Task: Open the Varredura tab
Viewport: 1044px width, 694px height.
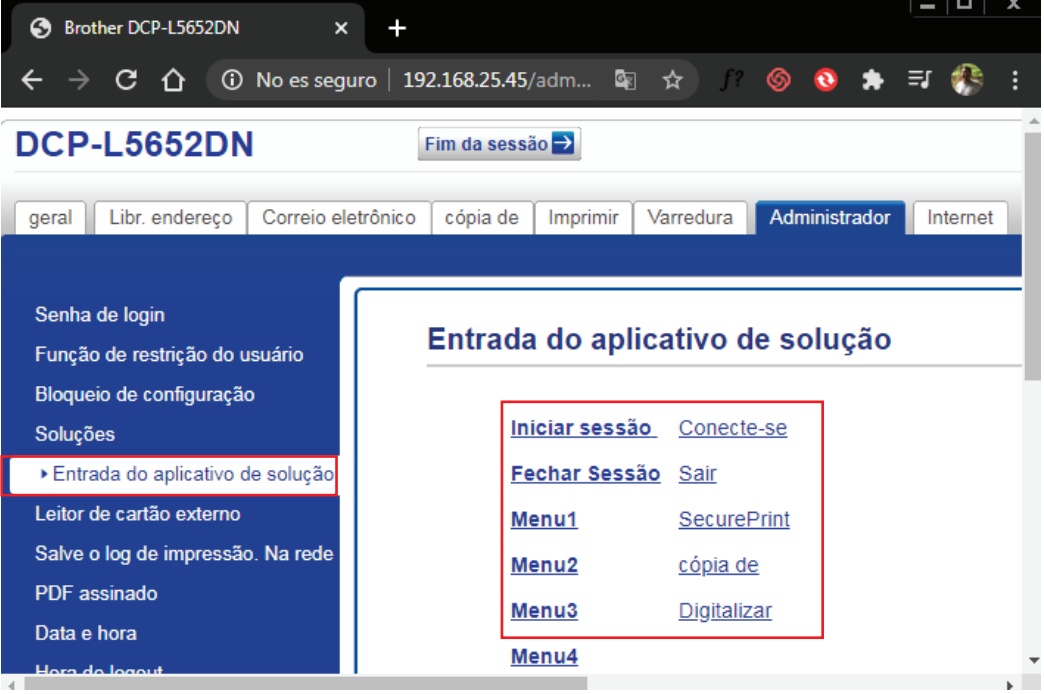Action: pyautogui.click(x=689, y=217)
